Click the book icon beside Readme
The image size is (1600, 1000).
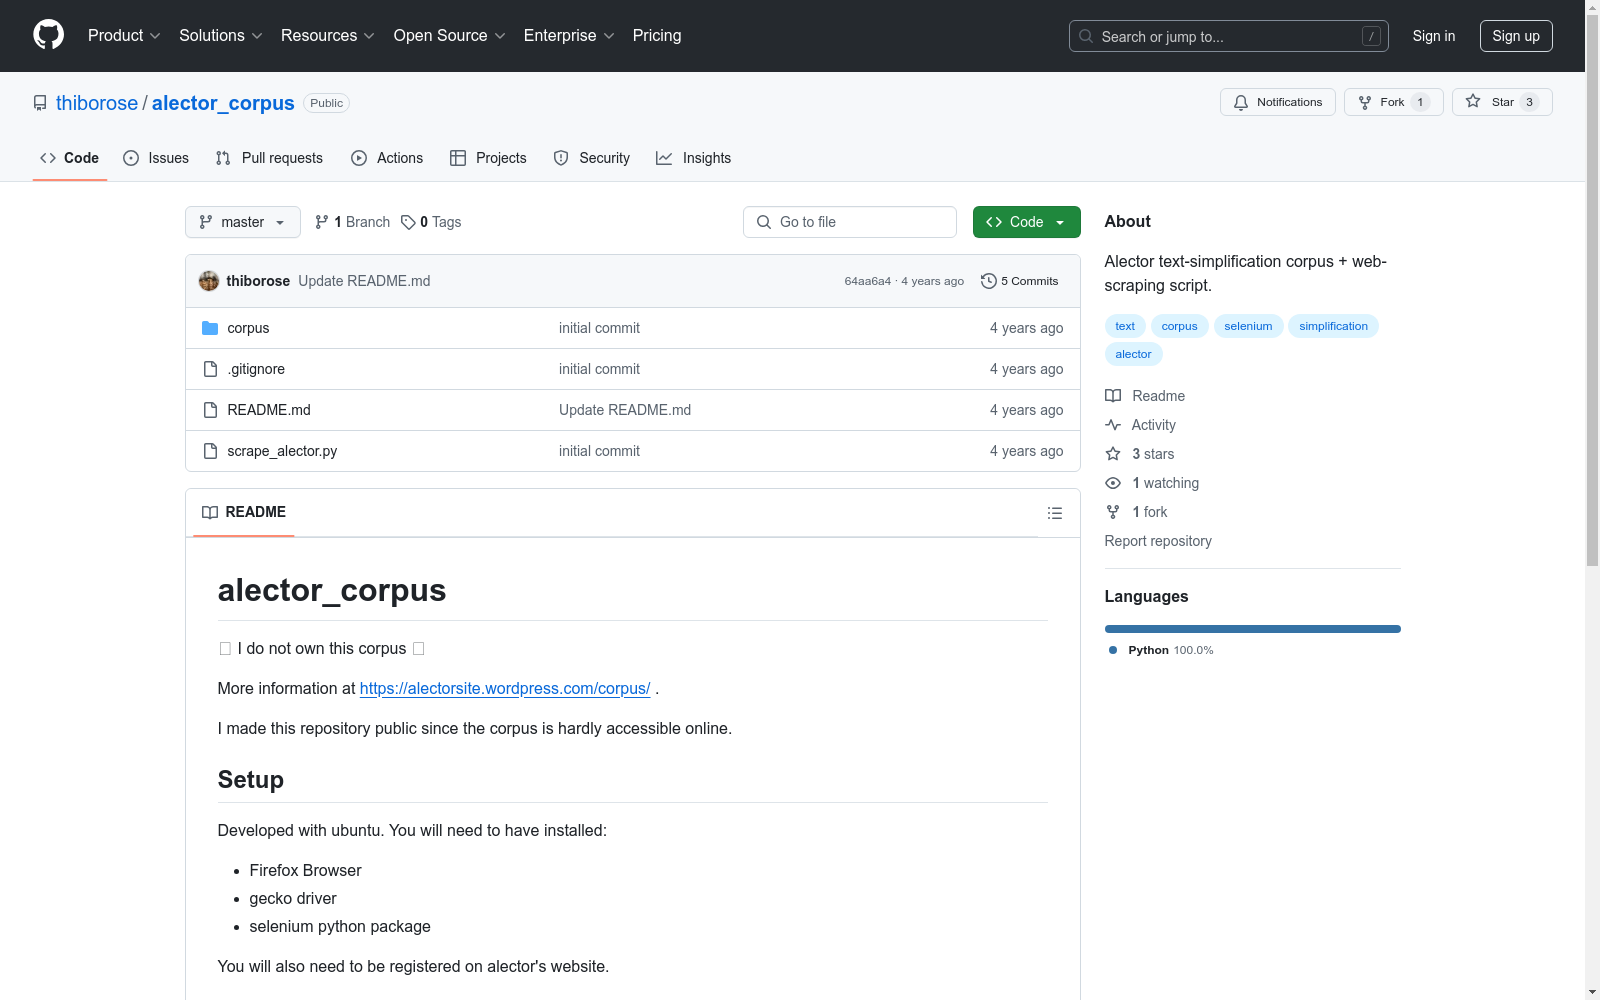coord(1113,396)
